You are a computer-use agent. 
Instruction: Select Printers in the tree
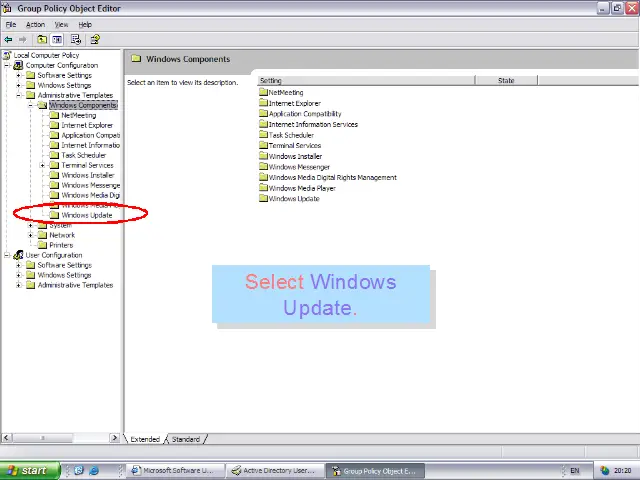tap(61, 245)
